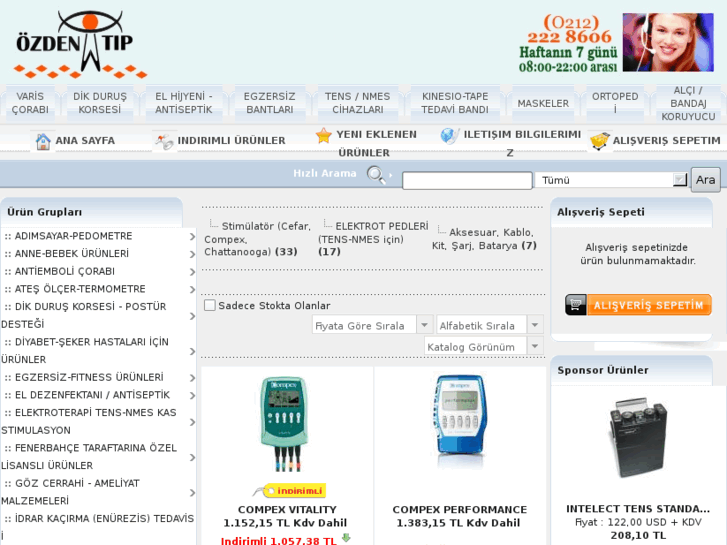
Task: Click the orange ALIŞVERİŞ SEPETİM button
Action: click(x=638, y=305)
